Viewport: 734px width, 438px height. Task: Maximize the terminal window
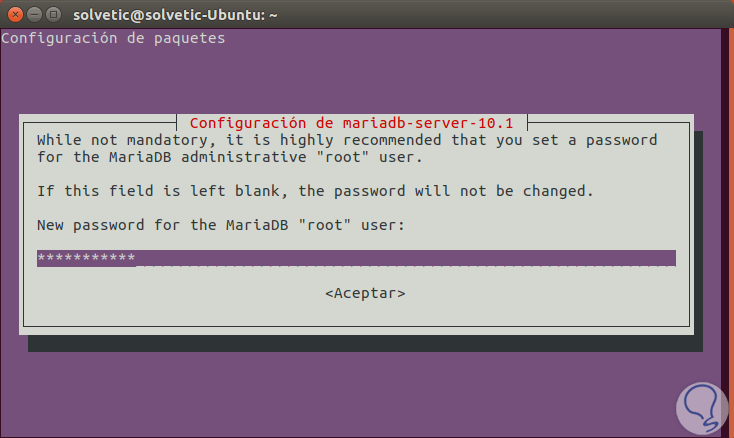pos(53,15)
